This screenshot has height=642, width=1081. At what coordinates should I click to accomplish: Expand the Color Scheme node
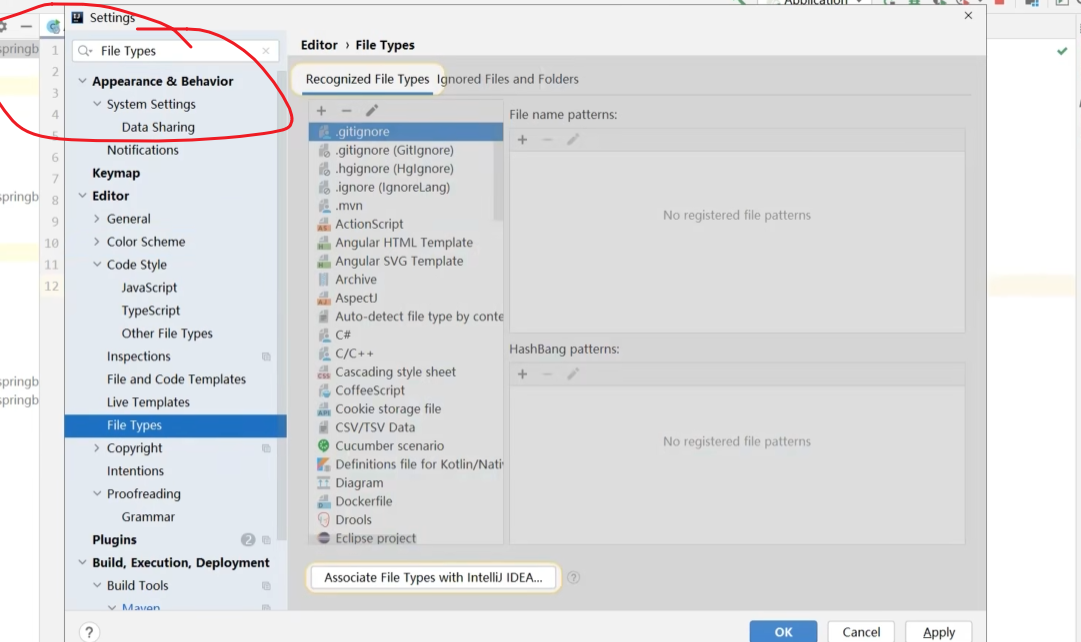click(97, 242)
